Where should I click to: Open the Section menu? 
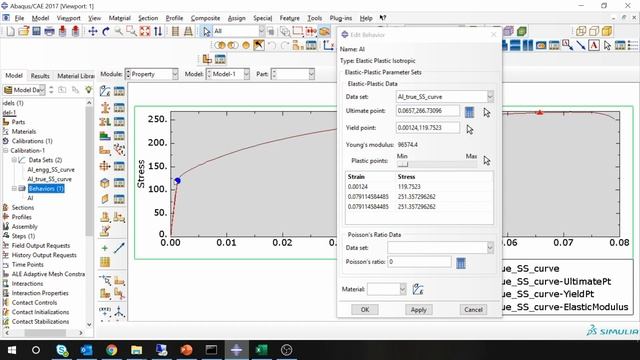click(148, 18)
